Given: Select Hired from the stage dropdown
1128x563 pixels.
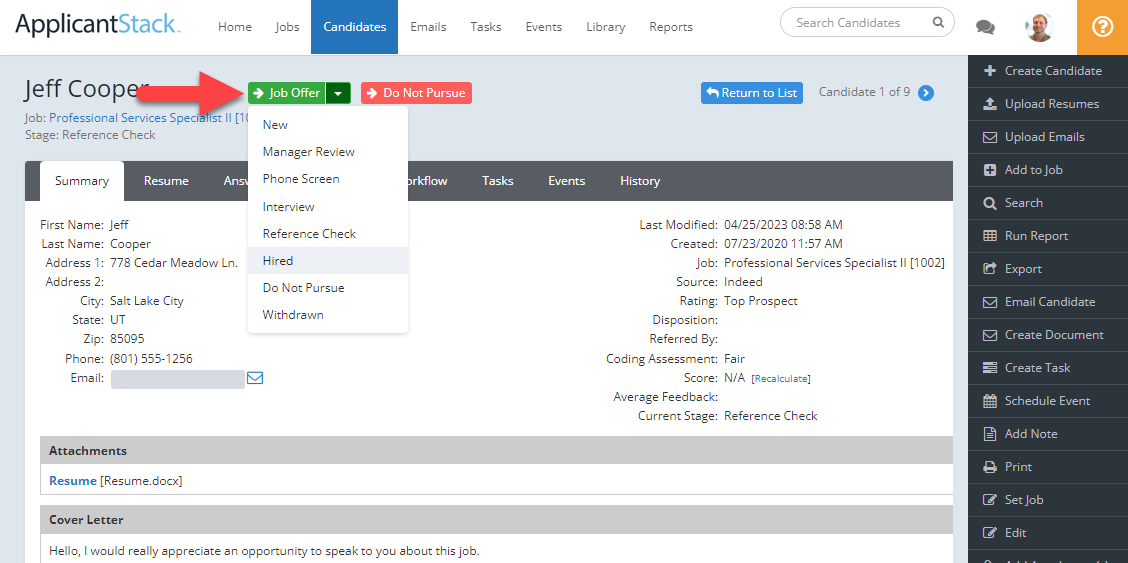Looking at the screenshot, I should (x=278, y=261).
